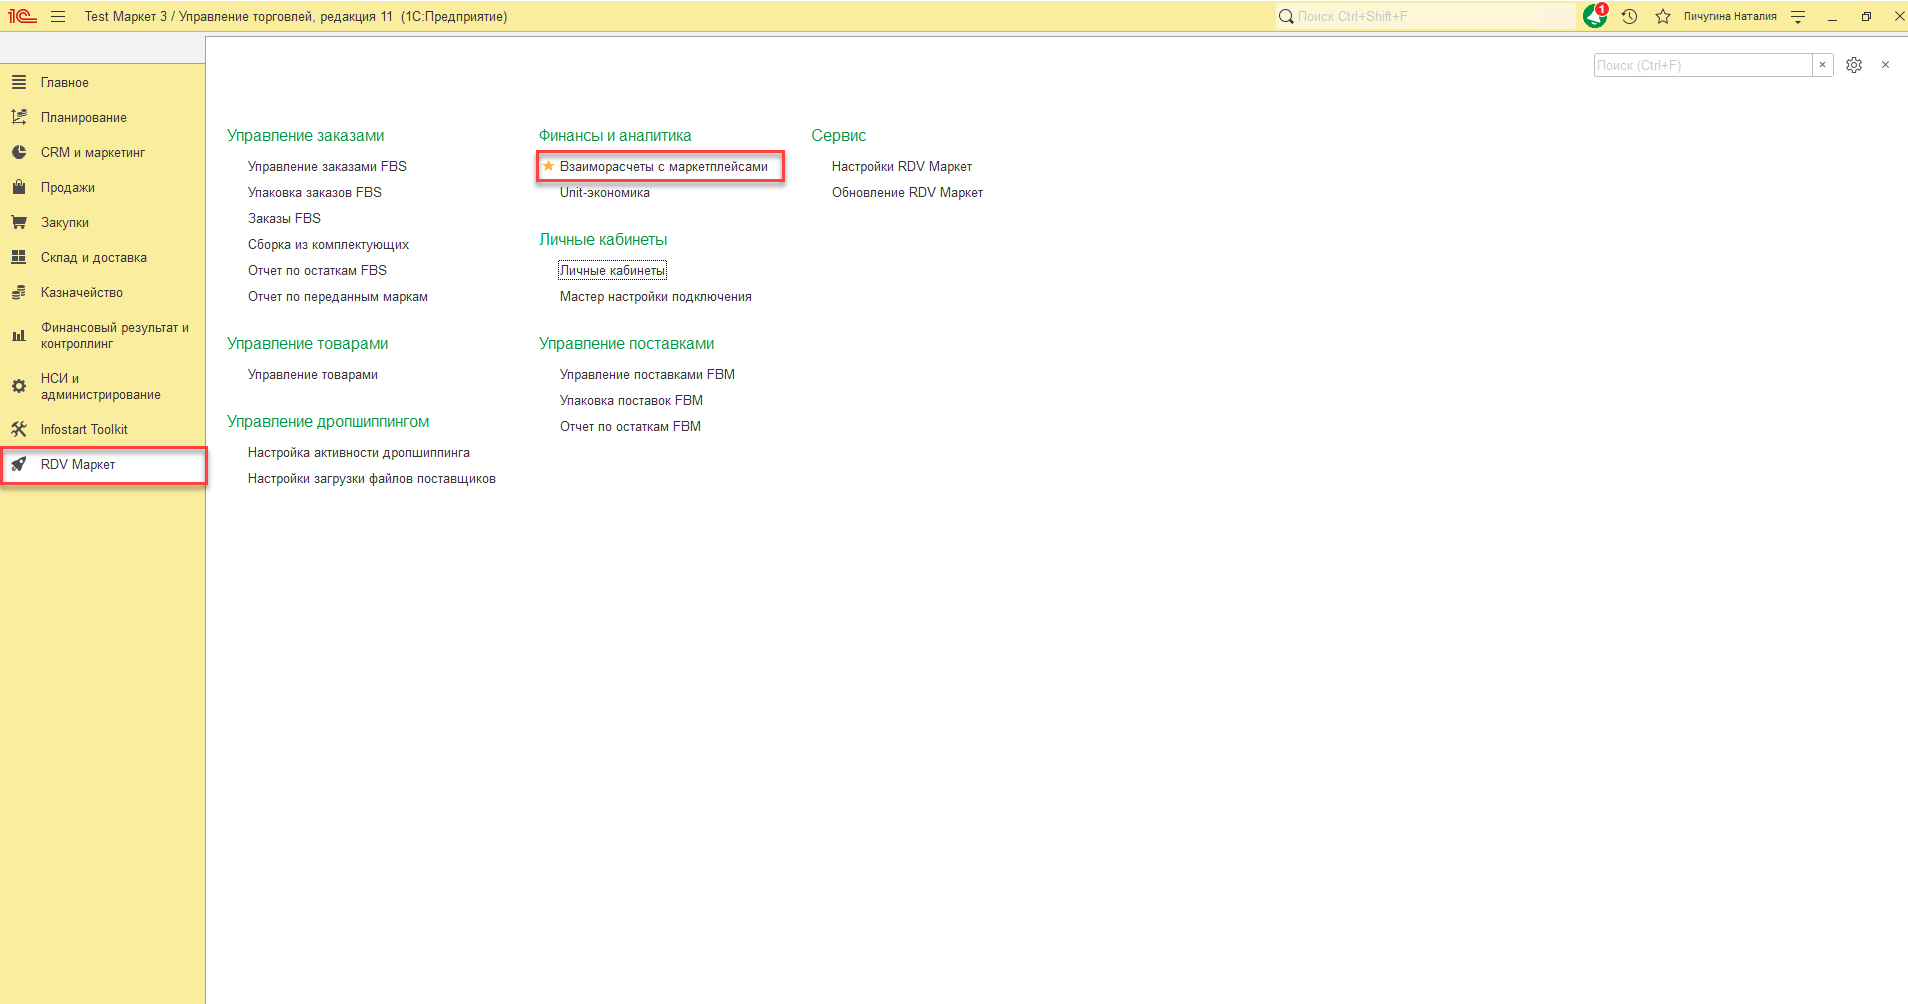Image resolution: width=1908 pixels, height=1004 pixels.
Task: Open notifications bell with badge
Action: click(x=1595, y=16)
